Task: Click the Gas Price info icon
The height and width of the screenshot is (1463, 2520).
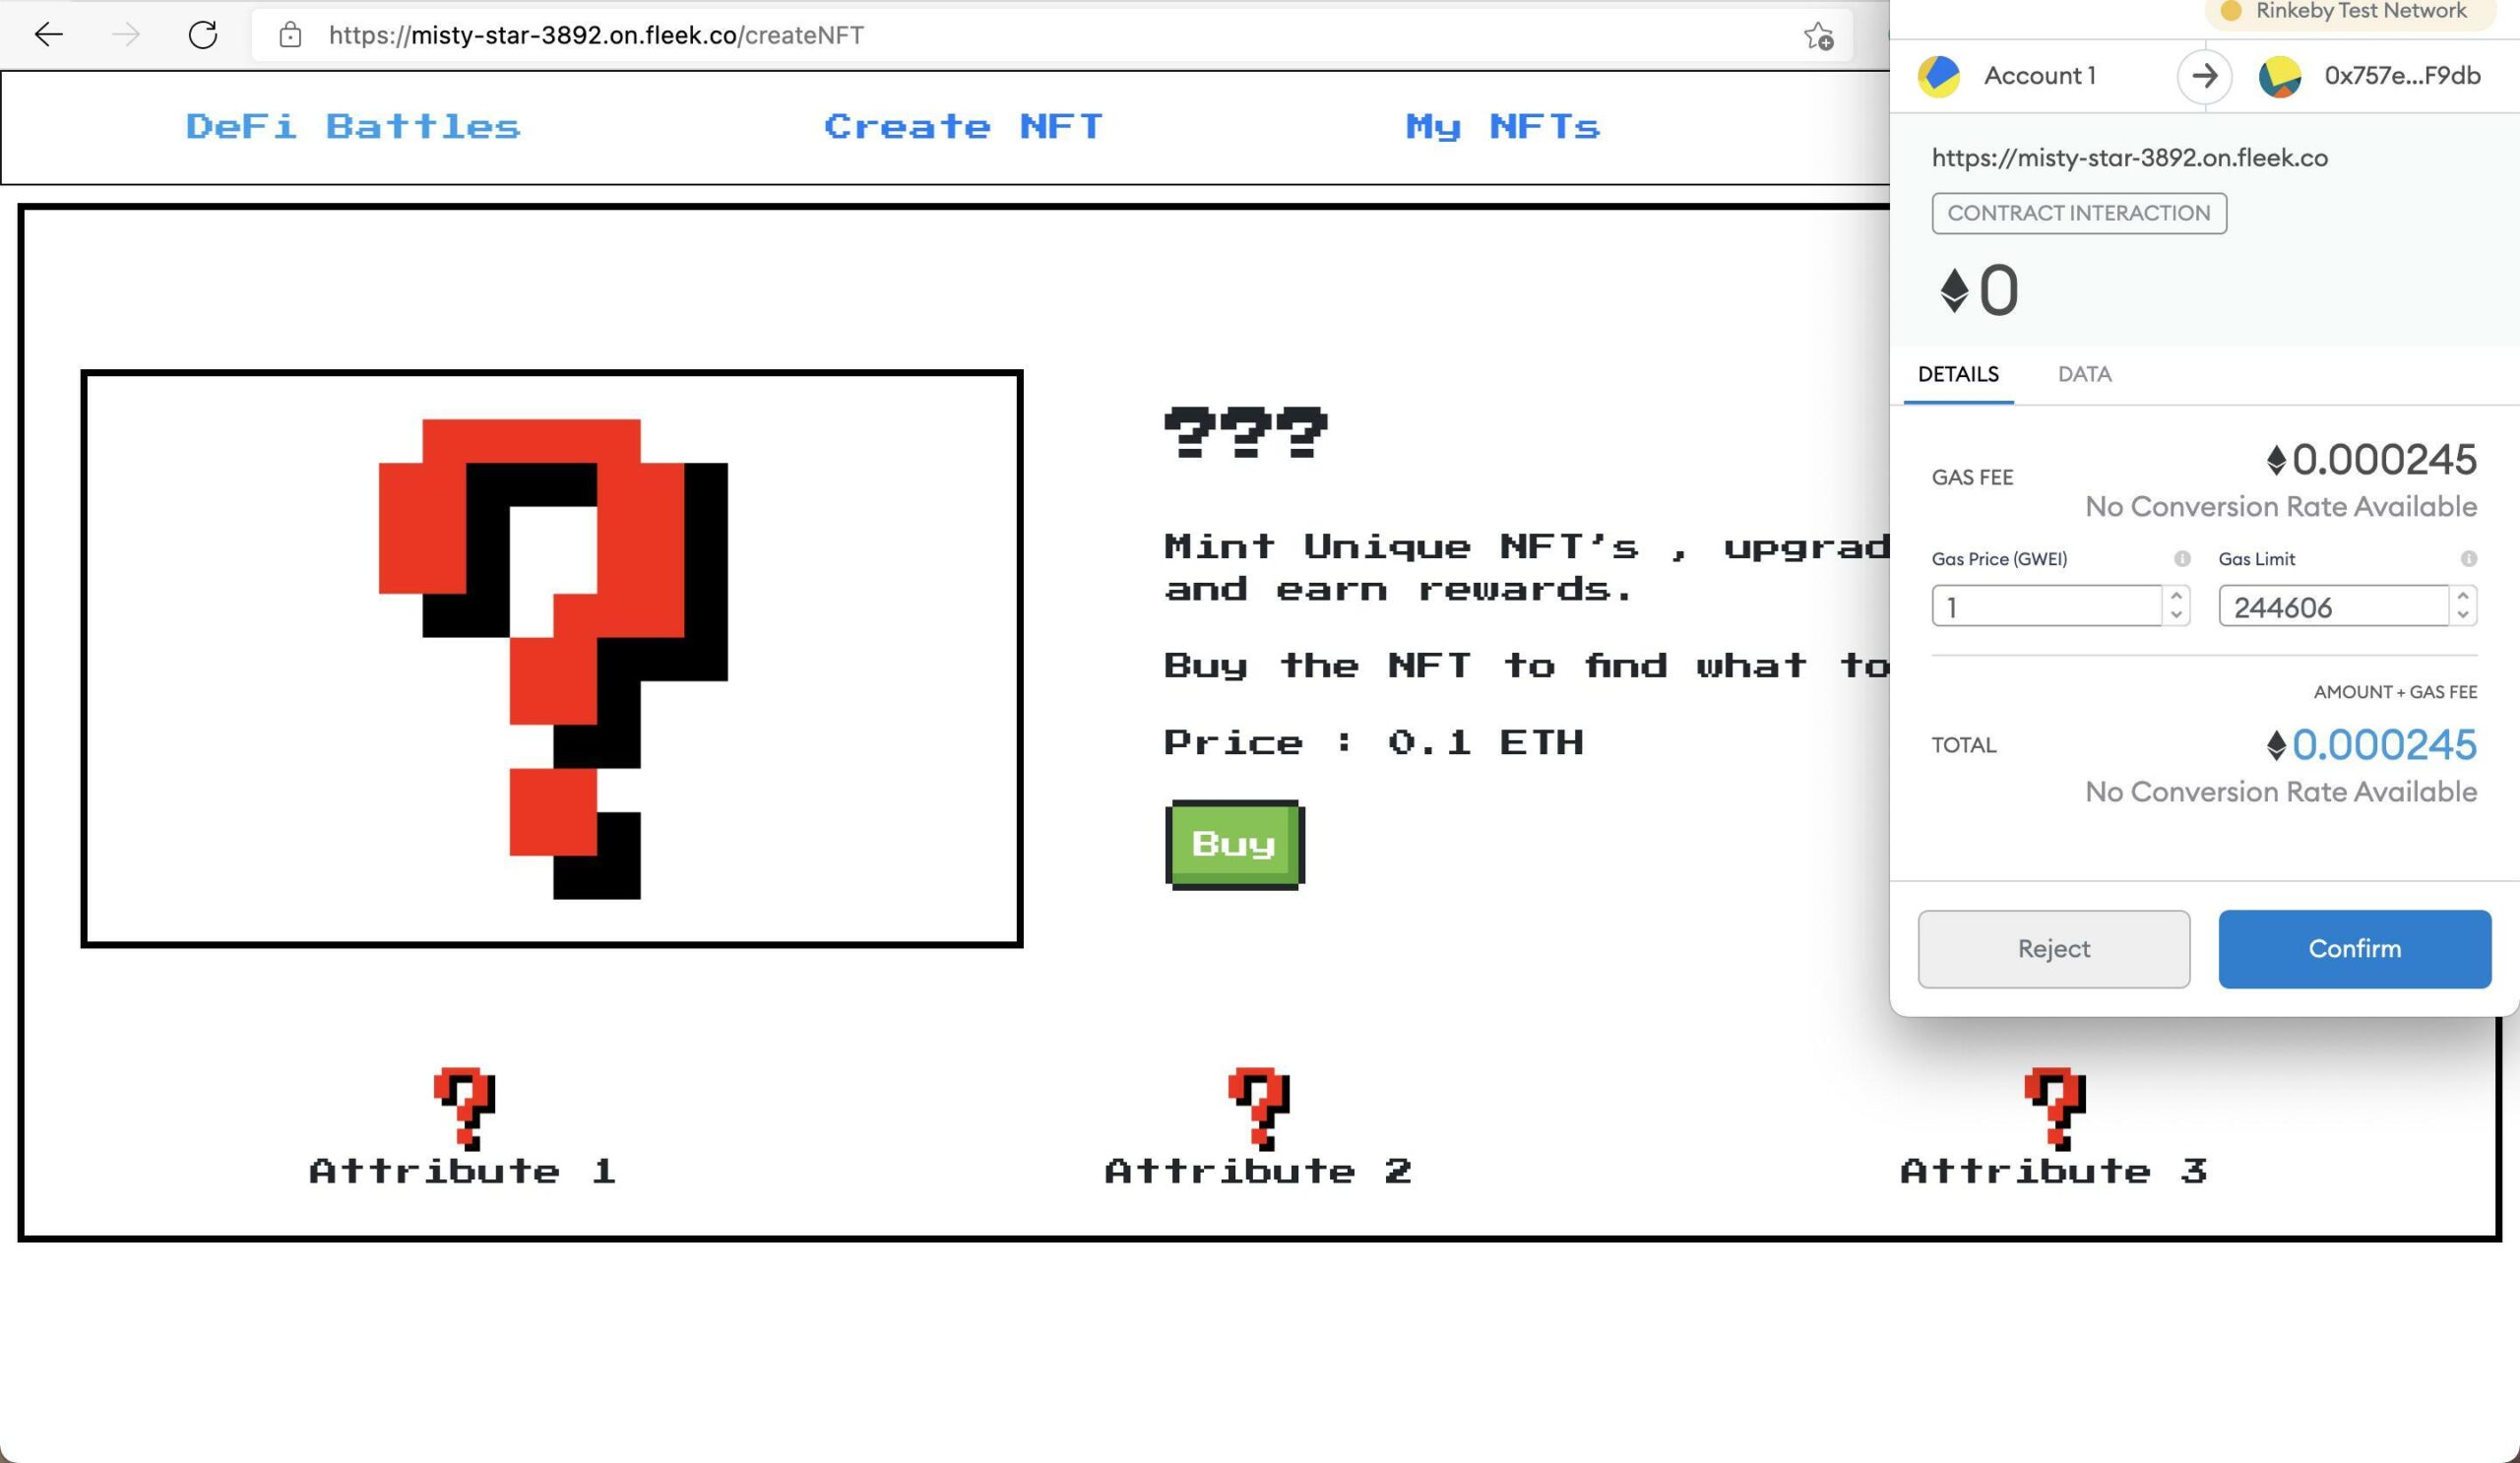Action: click(2182, 558)
